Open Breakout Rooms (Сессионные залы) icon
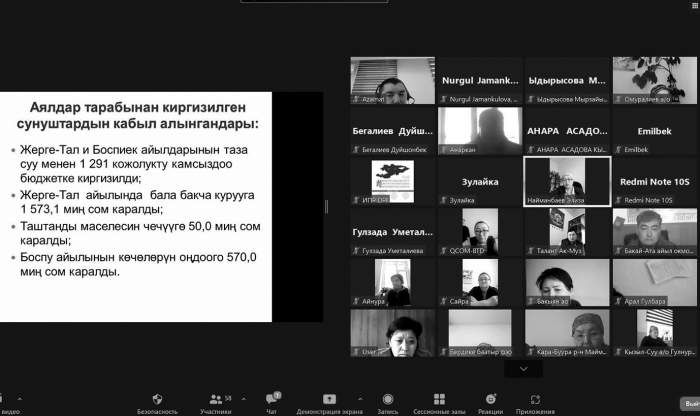This screenshot has width=700, height=416. [x=439, y=398]
